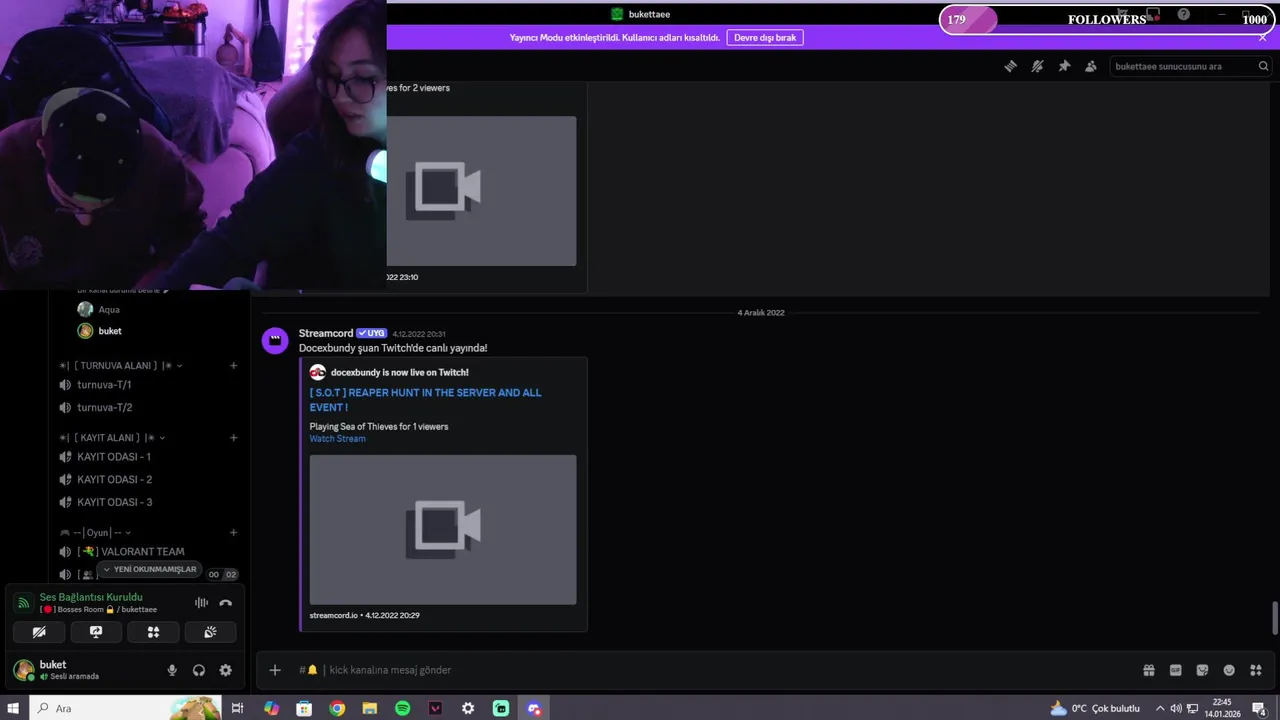Viewport: 1280px width, 720px height.
Task: Dismiss the purple Streamer Mode banner
Action: pos(1262,37)
